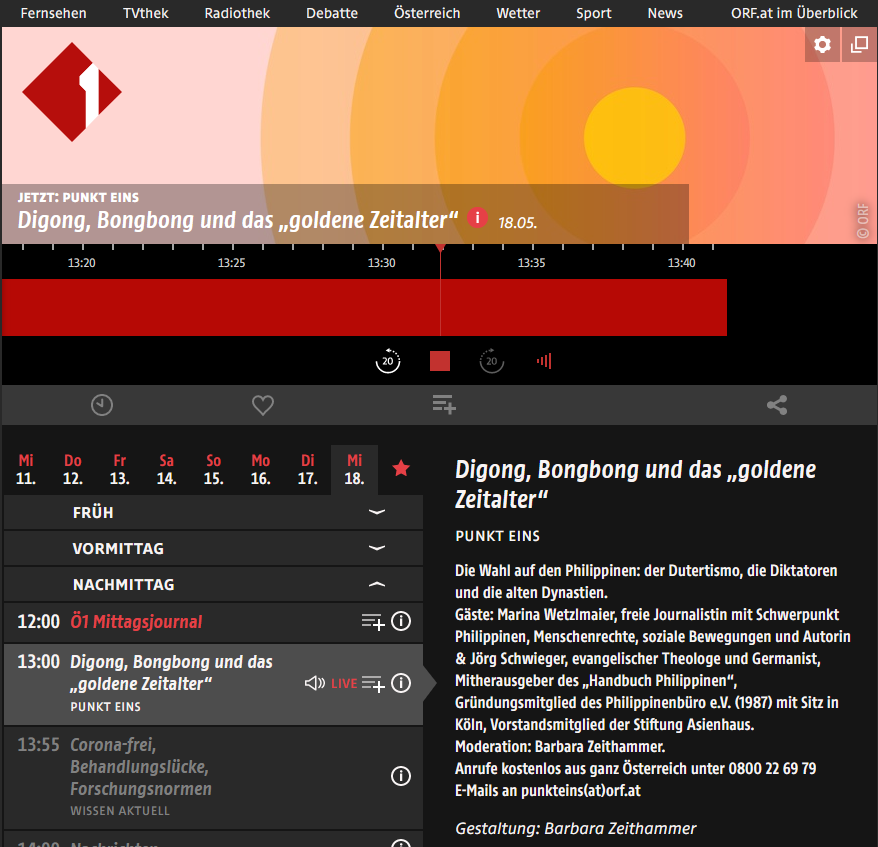Click the Ö1 Mittagsjournal programme title
878x847 pixels.
(x=136, y=621)
